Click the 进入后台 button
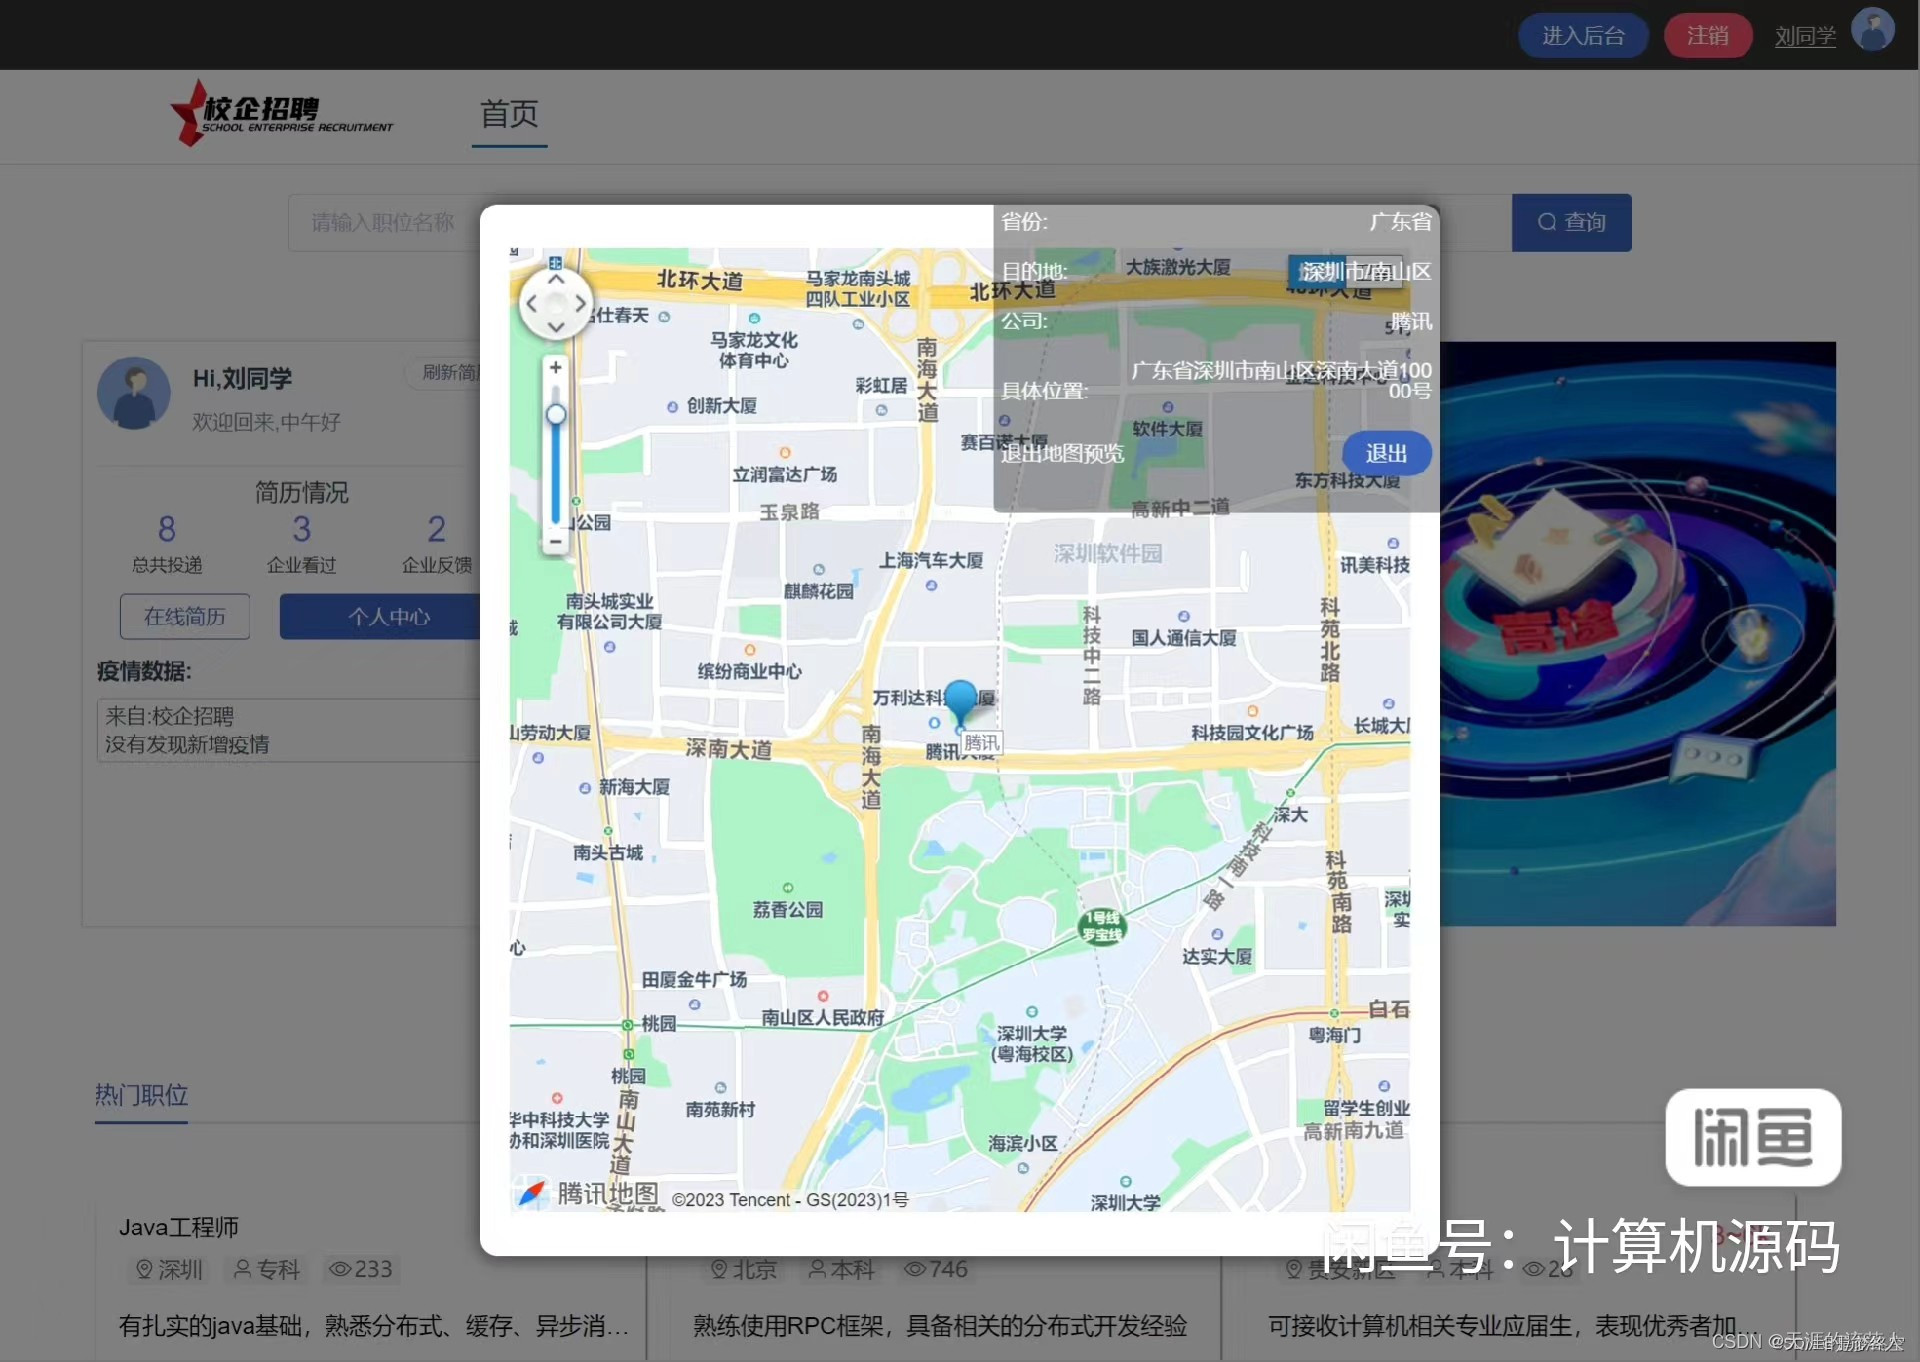 coord(1582,36)
